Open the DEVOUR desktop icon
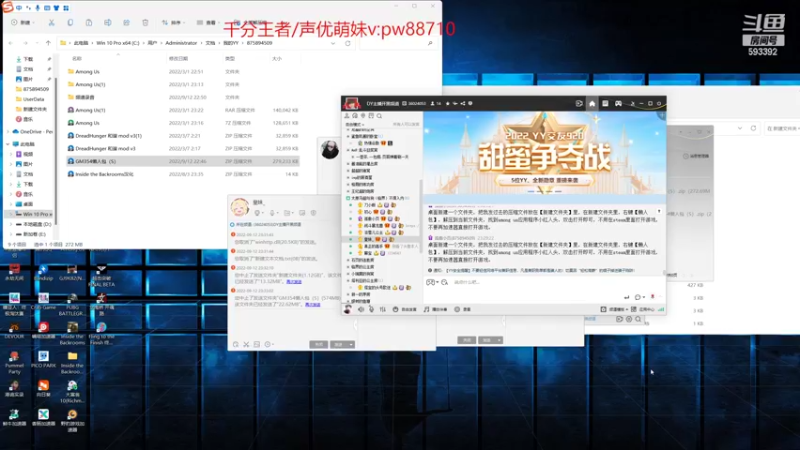The image size is (800, 450). 14,330
